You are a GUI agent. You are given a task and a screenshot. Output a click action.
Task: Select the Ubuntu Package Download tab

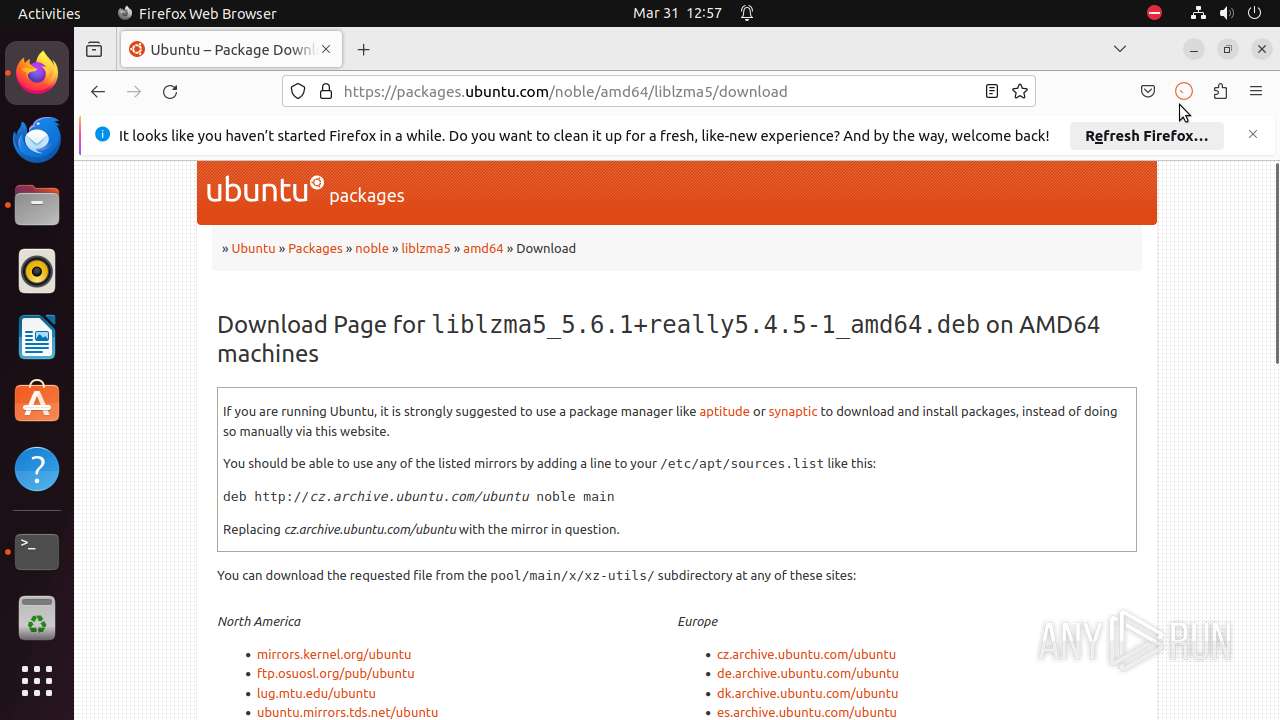point(232,49)
